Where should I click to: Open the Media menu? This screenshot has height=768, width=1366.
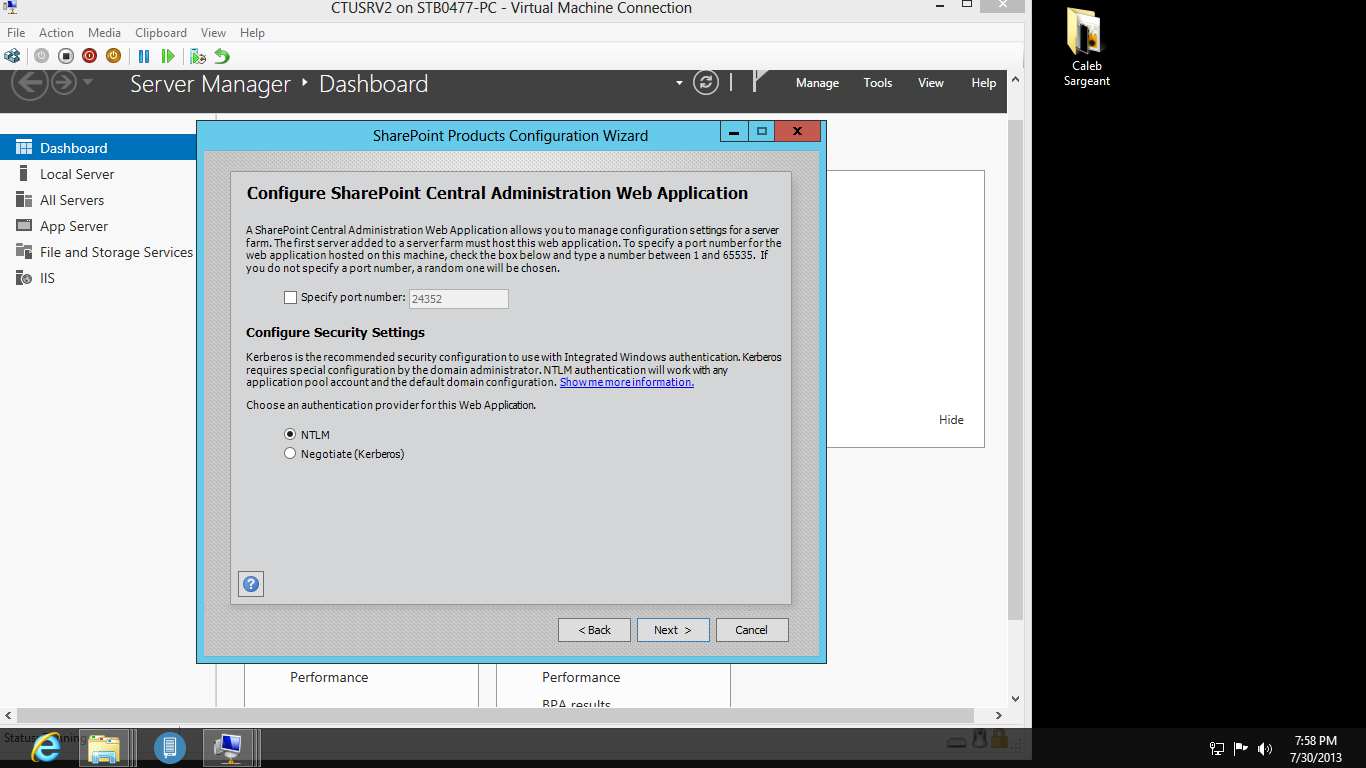(x=104, y=33)
